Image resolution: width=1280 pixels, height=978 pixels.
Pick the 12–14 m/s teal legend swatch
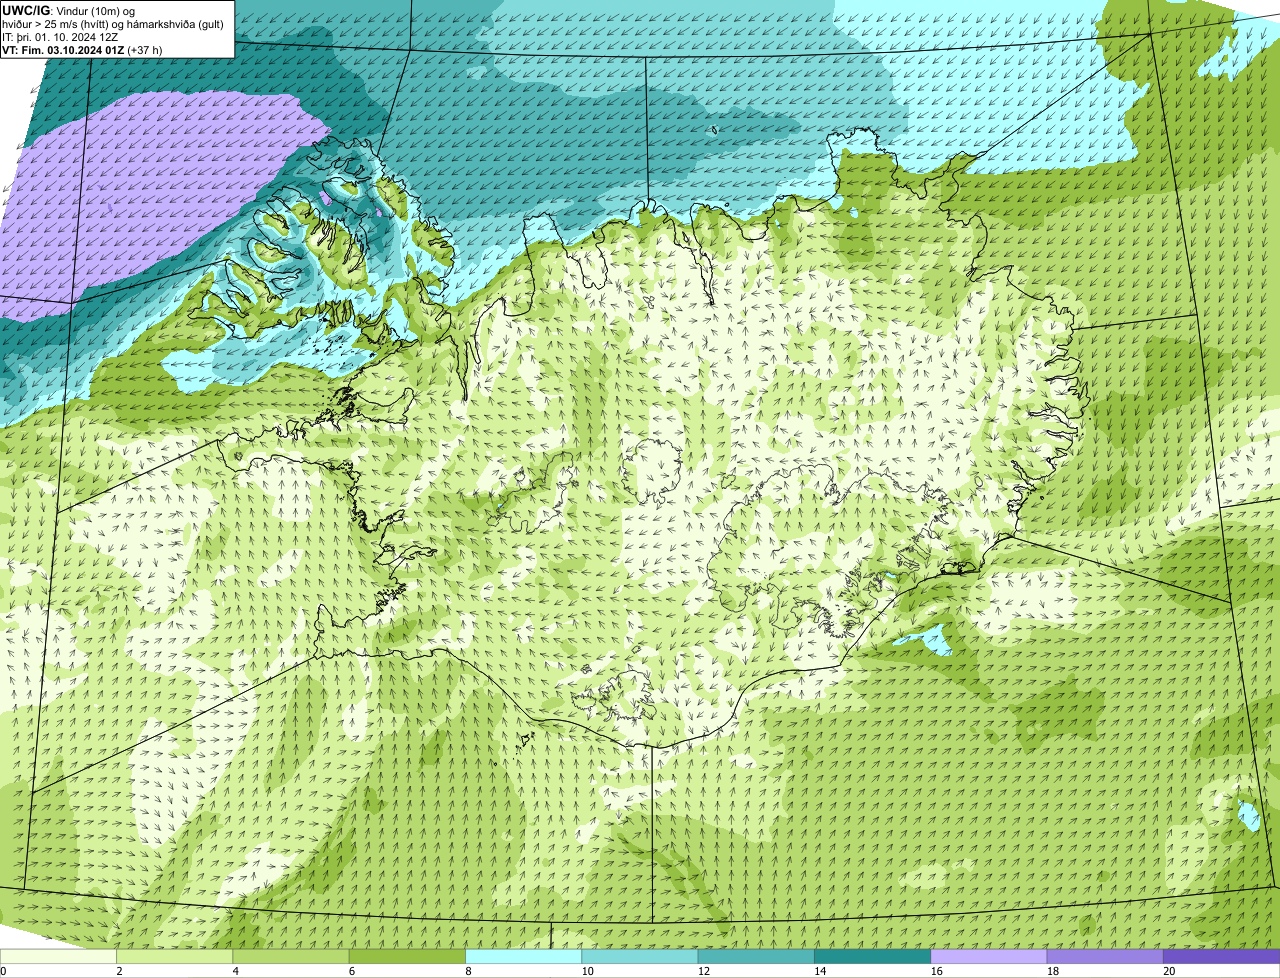[x=756, y=956]
